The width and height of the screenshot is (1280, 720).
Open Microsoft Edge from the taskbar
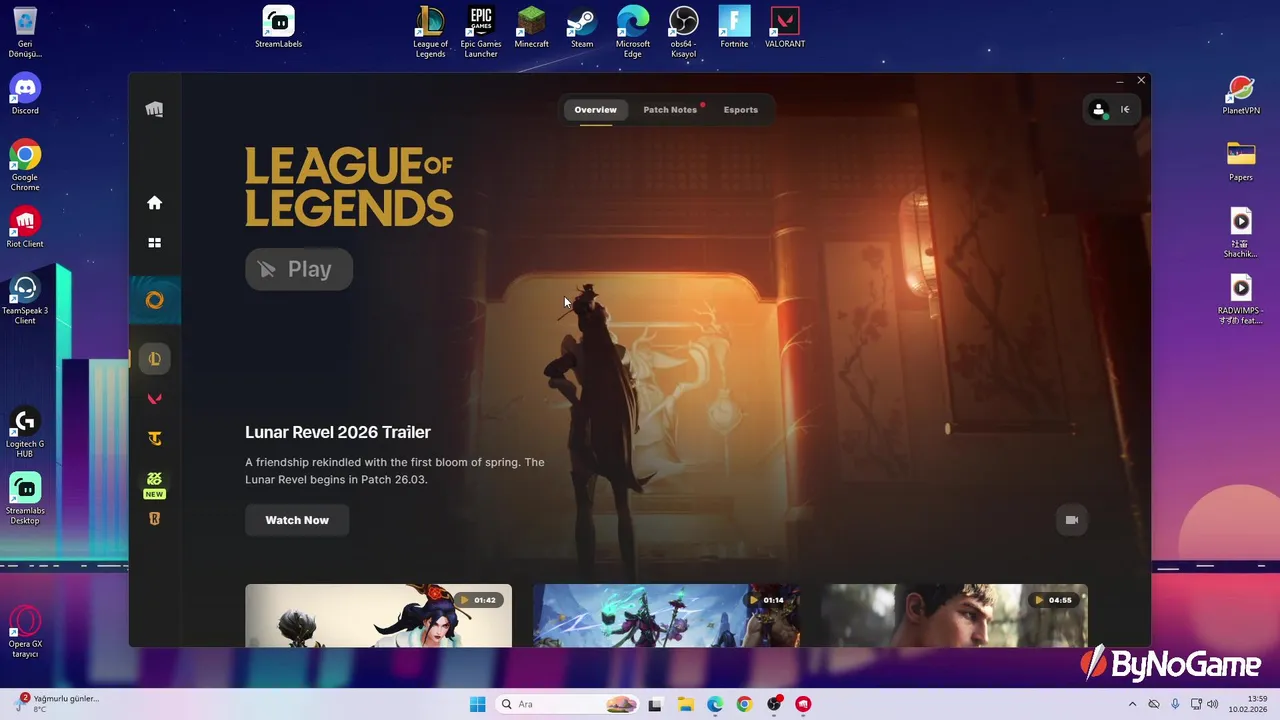pos(715,704)
